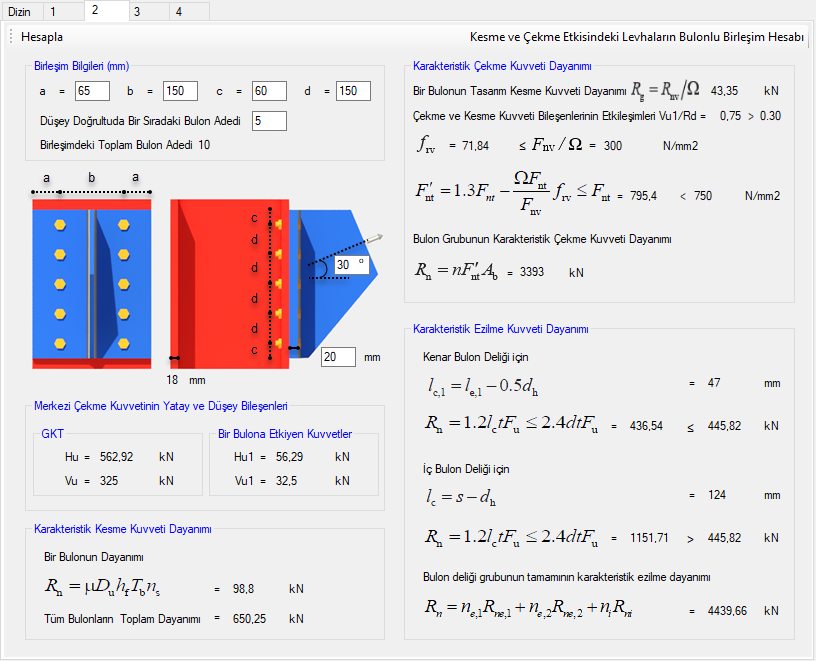Edit the 'c' dimension field showing 60

point(269,91)
